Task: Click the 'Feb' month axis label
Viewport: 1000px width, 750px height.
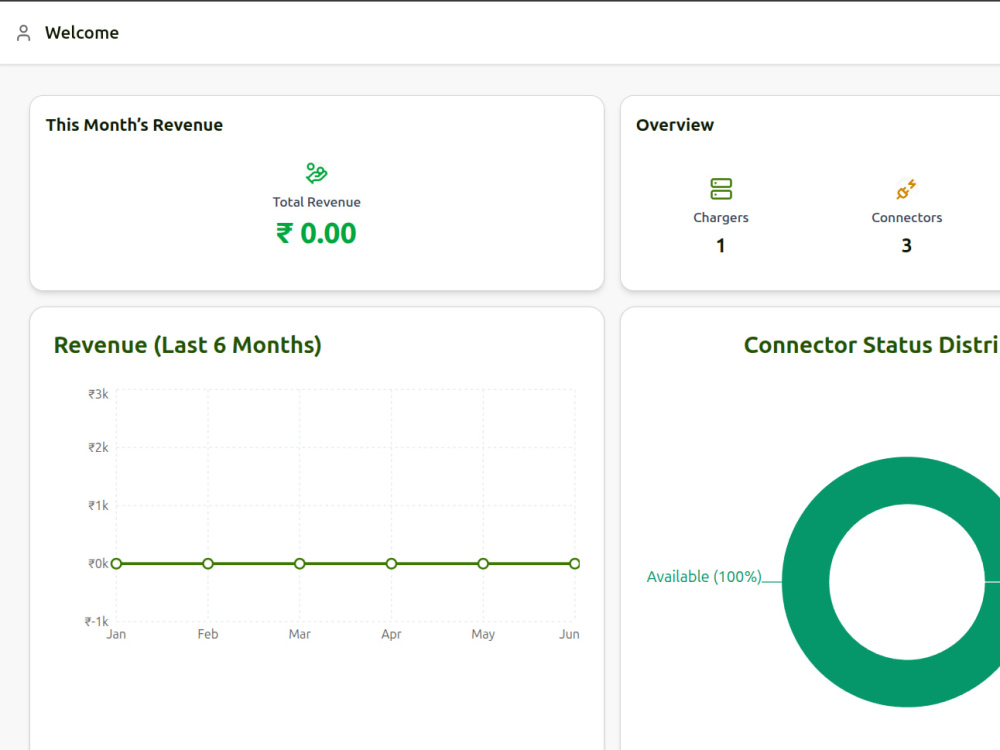Action: pyautogui.click(x=208, y=635)
